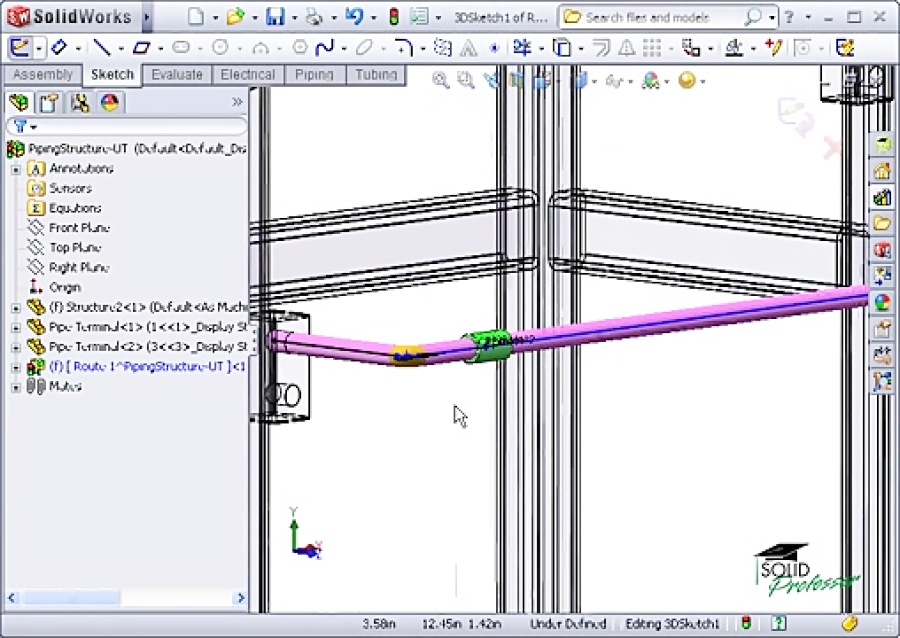Open the filter icon in the FeatureManager

22,126
